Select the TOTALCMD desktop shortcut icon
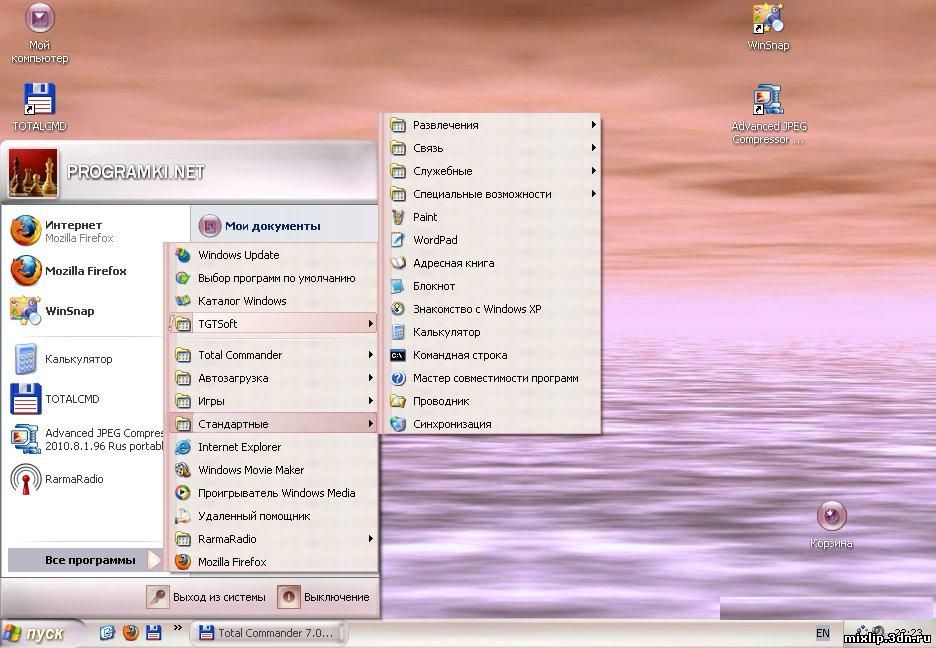Image resolution: width=936 pixels, height=648 pixels. [x=39, y=107]
